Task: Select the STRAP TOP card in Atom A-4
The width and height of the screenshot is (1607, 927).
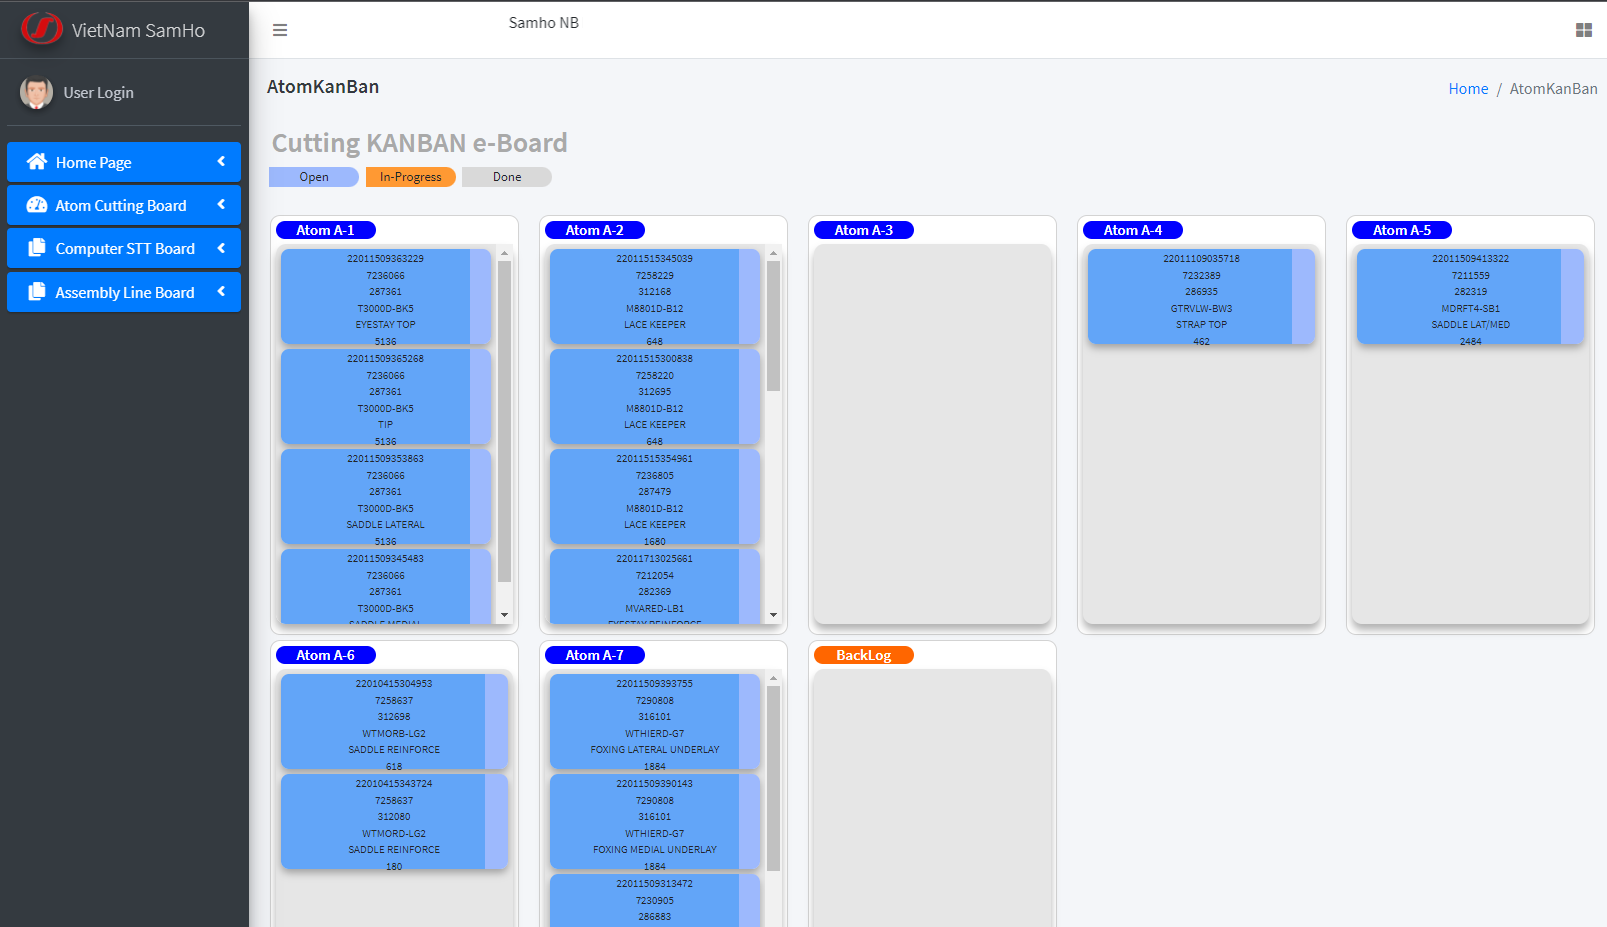Action: tap(1200, 297)
